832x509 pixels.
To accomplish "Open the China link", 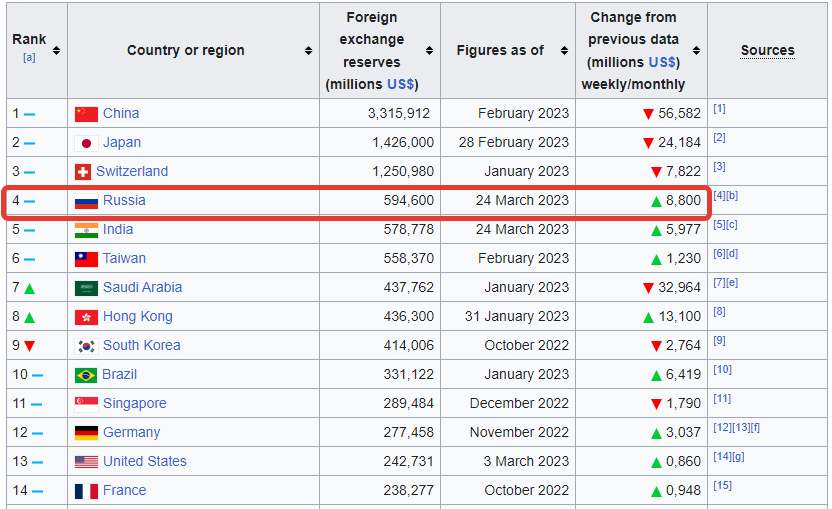I will (x=121, y=114).
